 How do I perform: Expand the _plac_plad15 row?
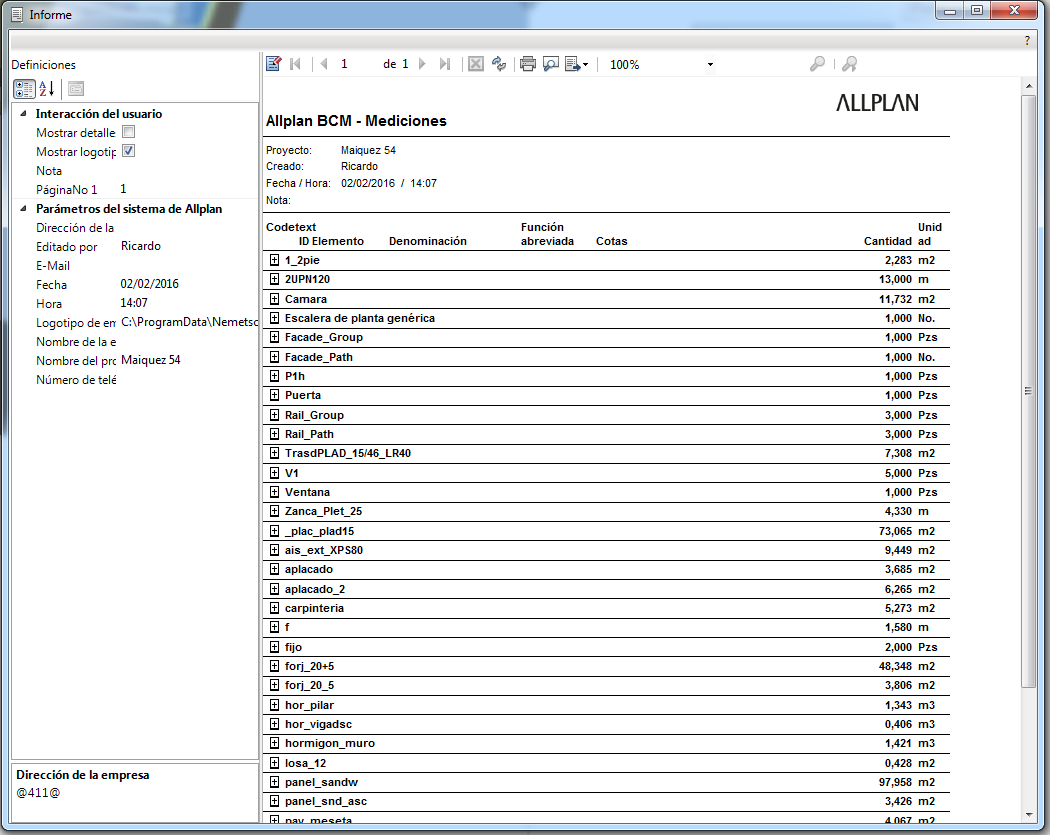click(x=274, y=531)
